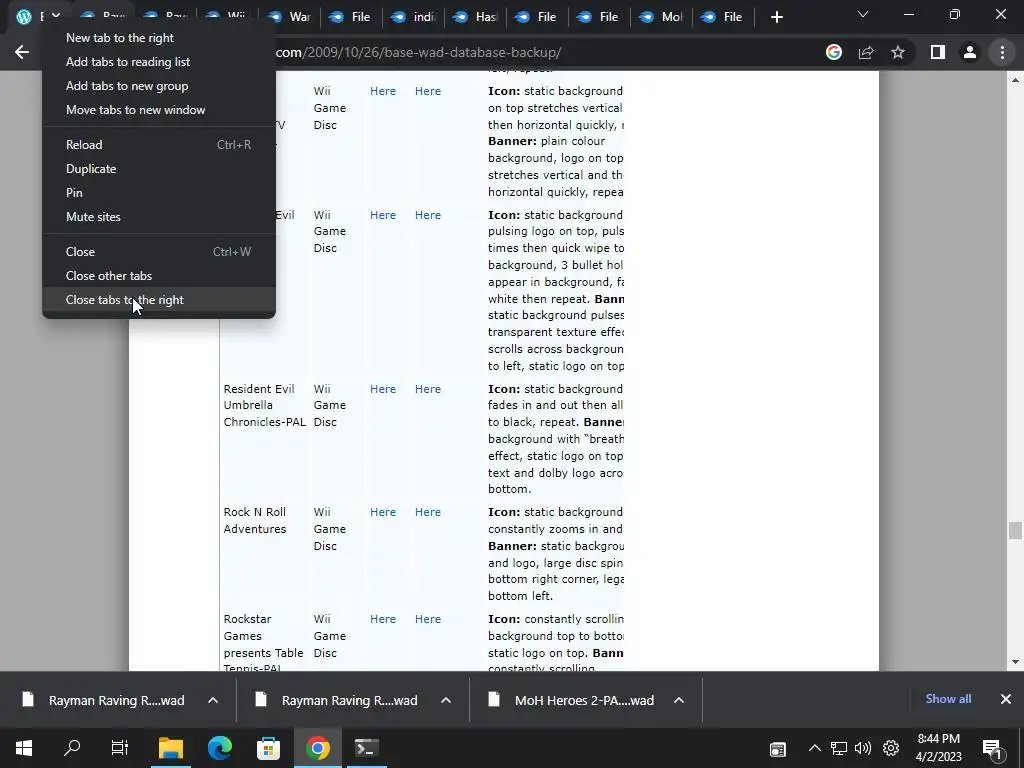Open Microsoft Store from taskbar
1024x768 pixels.
point(268,748)
